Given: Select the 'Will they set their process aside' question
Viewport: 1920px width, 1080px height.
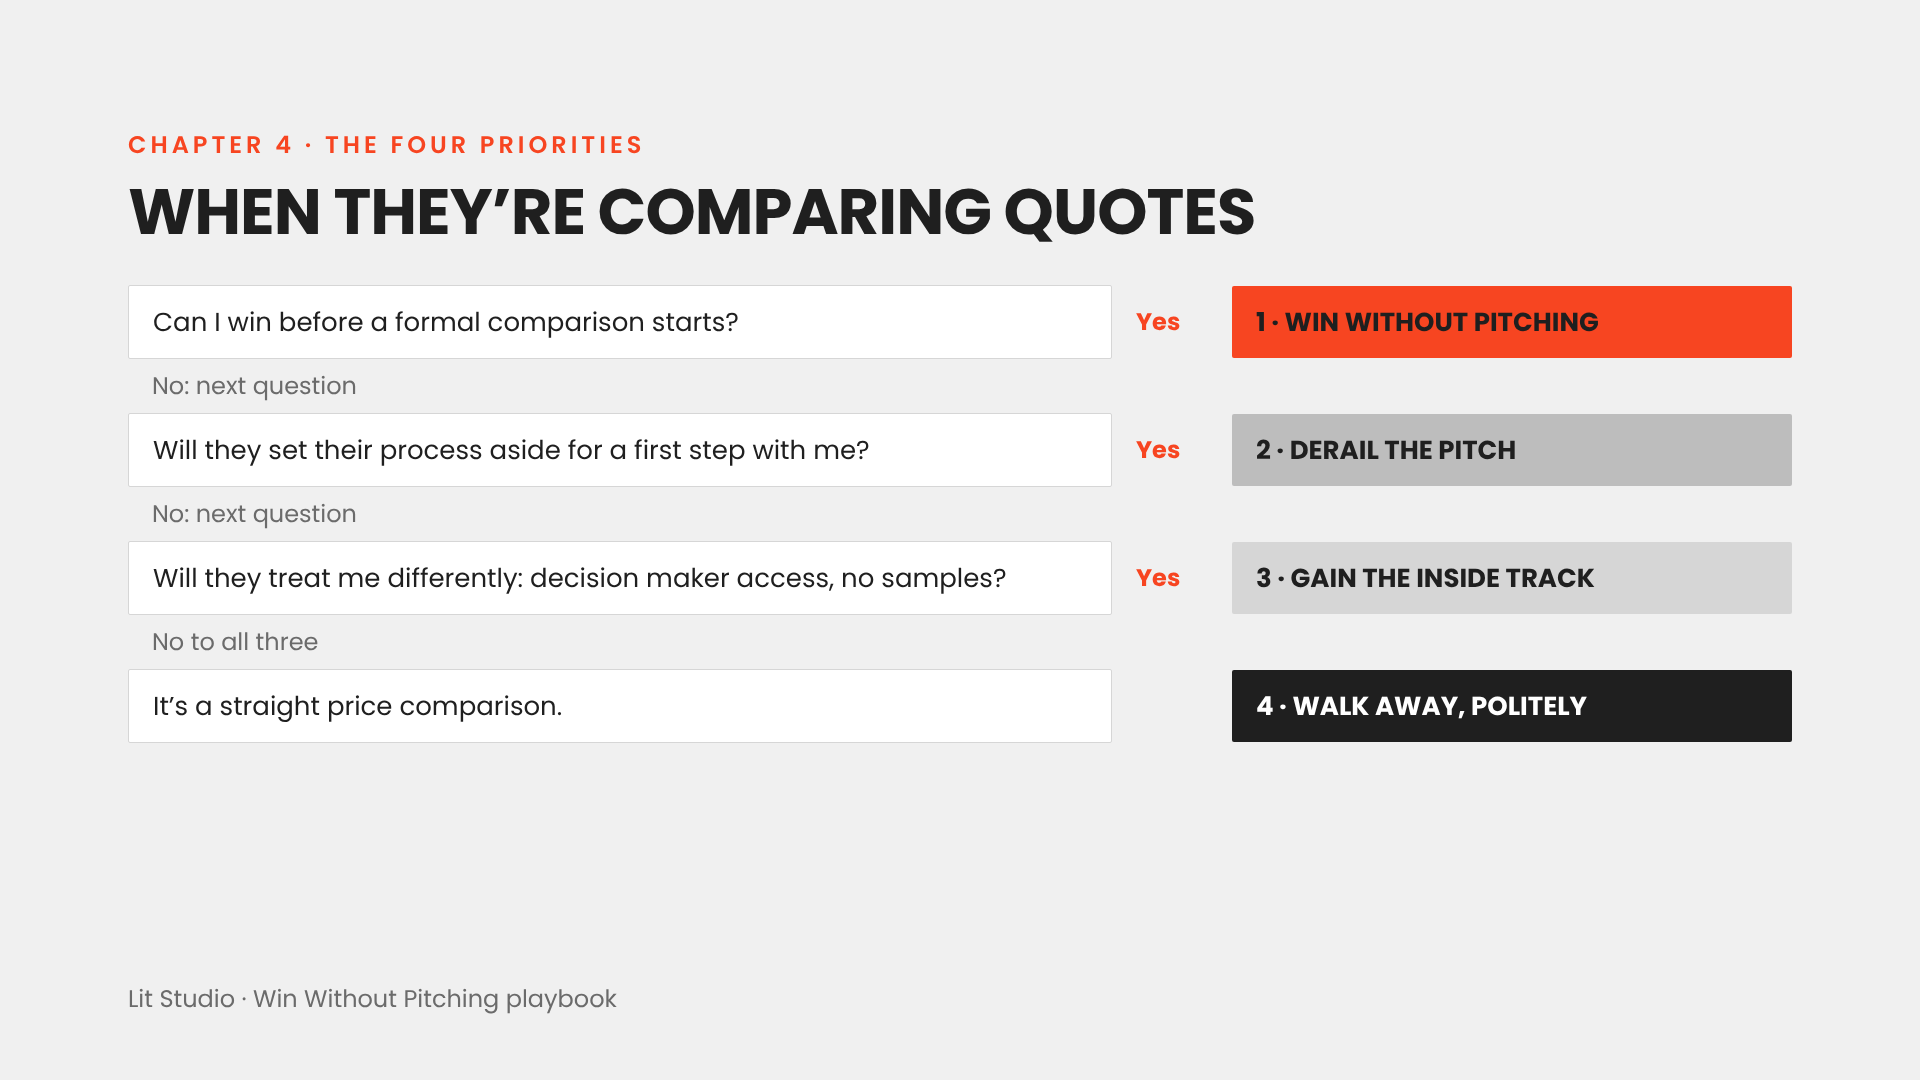Looking at the screenshot, I should (x=620, y=450).
